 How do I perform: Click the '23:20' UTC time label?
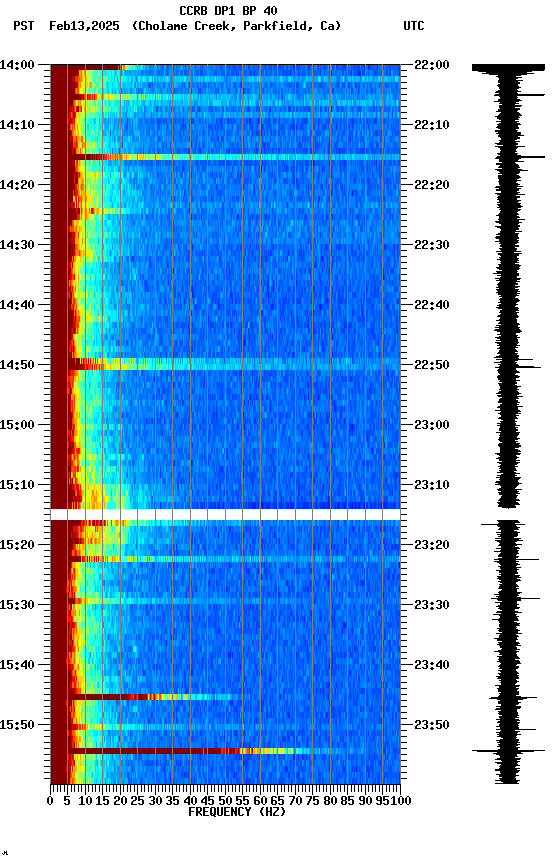pyautogui.click(x=432, y=546)
